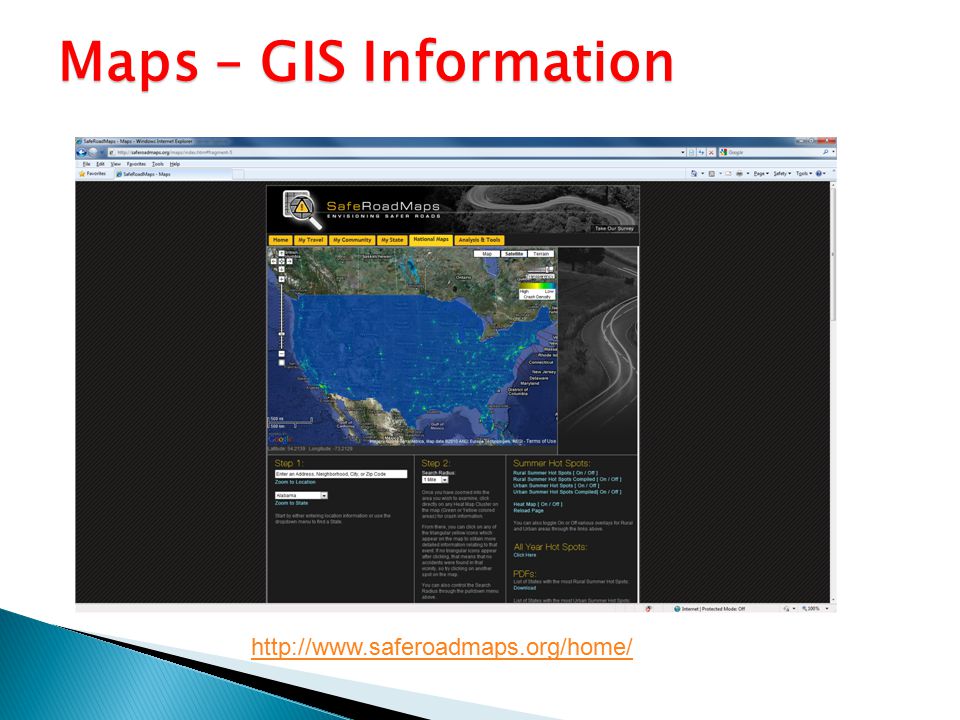Click the Refresh icon beside address bar

click(x=701, y=152)
